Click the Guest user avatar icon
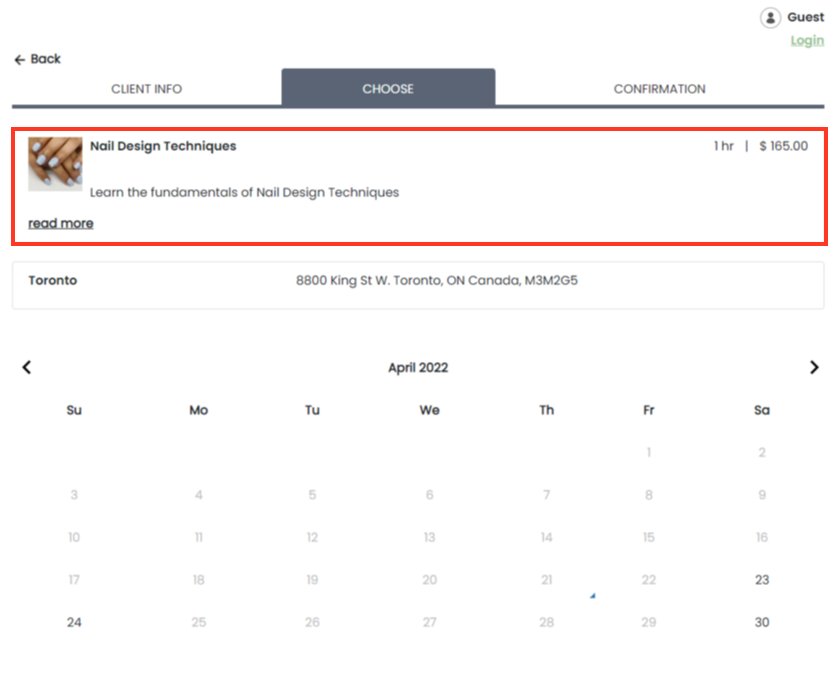This screenshot has width=837, height=691. coord(770,18)
